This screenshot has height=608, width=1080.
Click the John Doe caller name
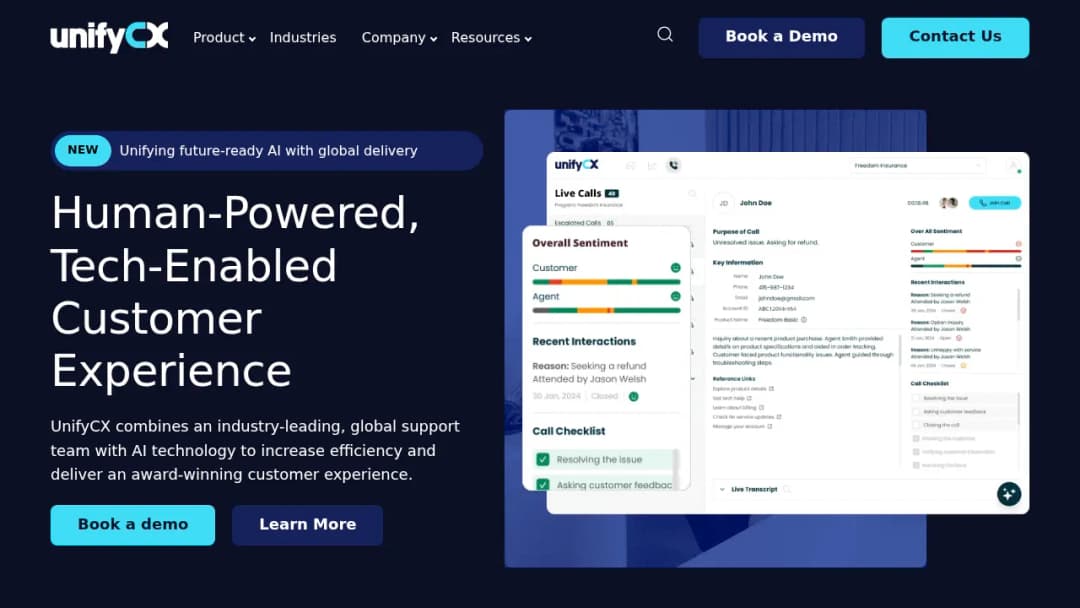[756, 203]
